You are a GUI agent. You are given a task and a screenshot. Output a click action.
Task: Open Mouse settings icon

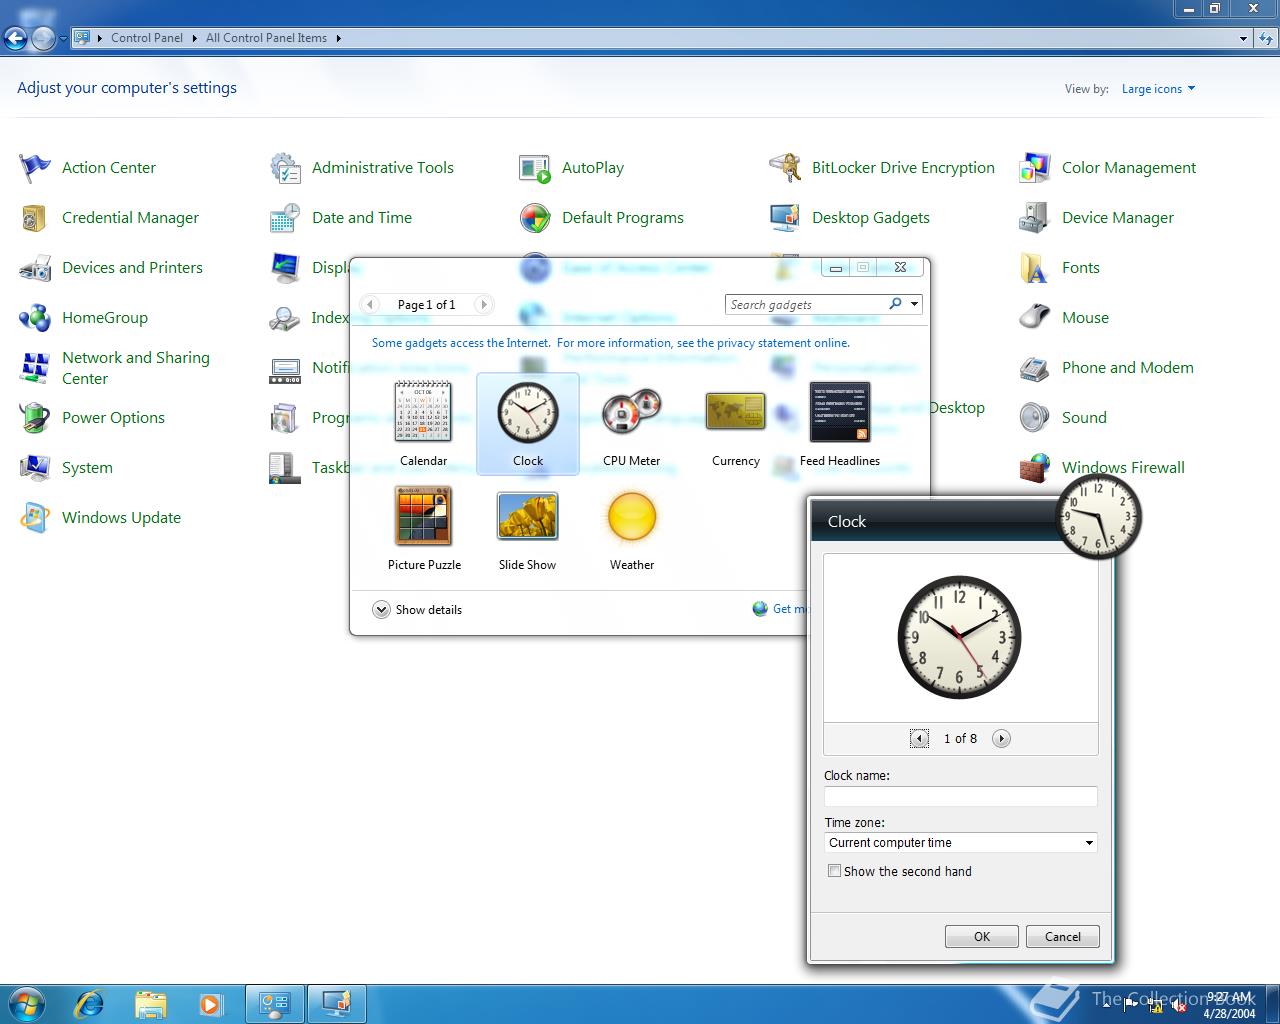pyautogui.click(x=1035, y=318)
